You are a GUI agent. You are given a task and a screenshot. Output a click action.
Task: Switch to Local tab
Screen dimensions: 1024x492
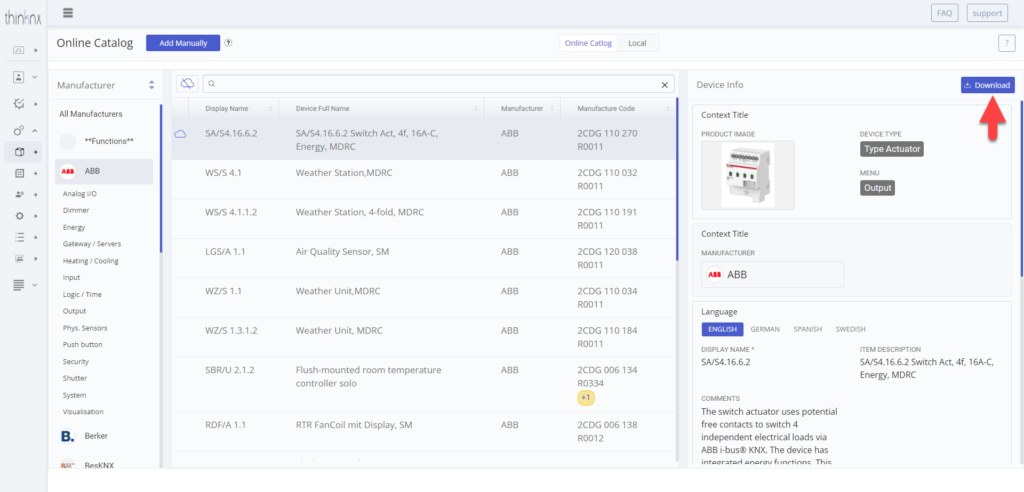click(637, 43)
